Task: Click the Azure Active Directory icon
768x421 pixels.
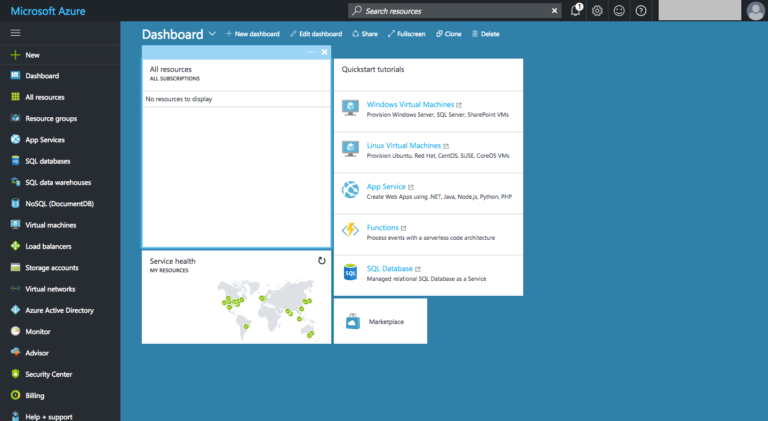Action: [x=16, y=310]
